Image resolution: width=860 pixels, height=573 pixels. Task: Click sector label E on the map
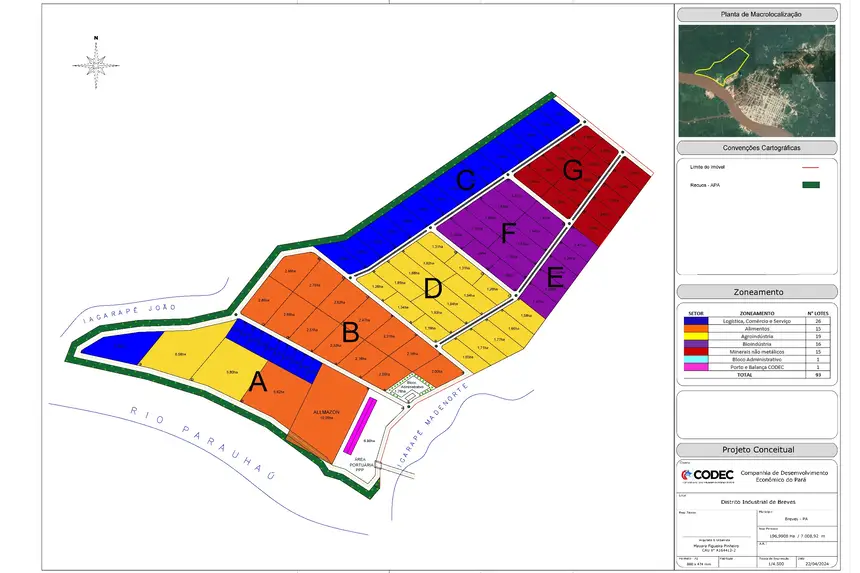tap(555, 274)
